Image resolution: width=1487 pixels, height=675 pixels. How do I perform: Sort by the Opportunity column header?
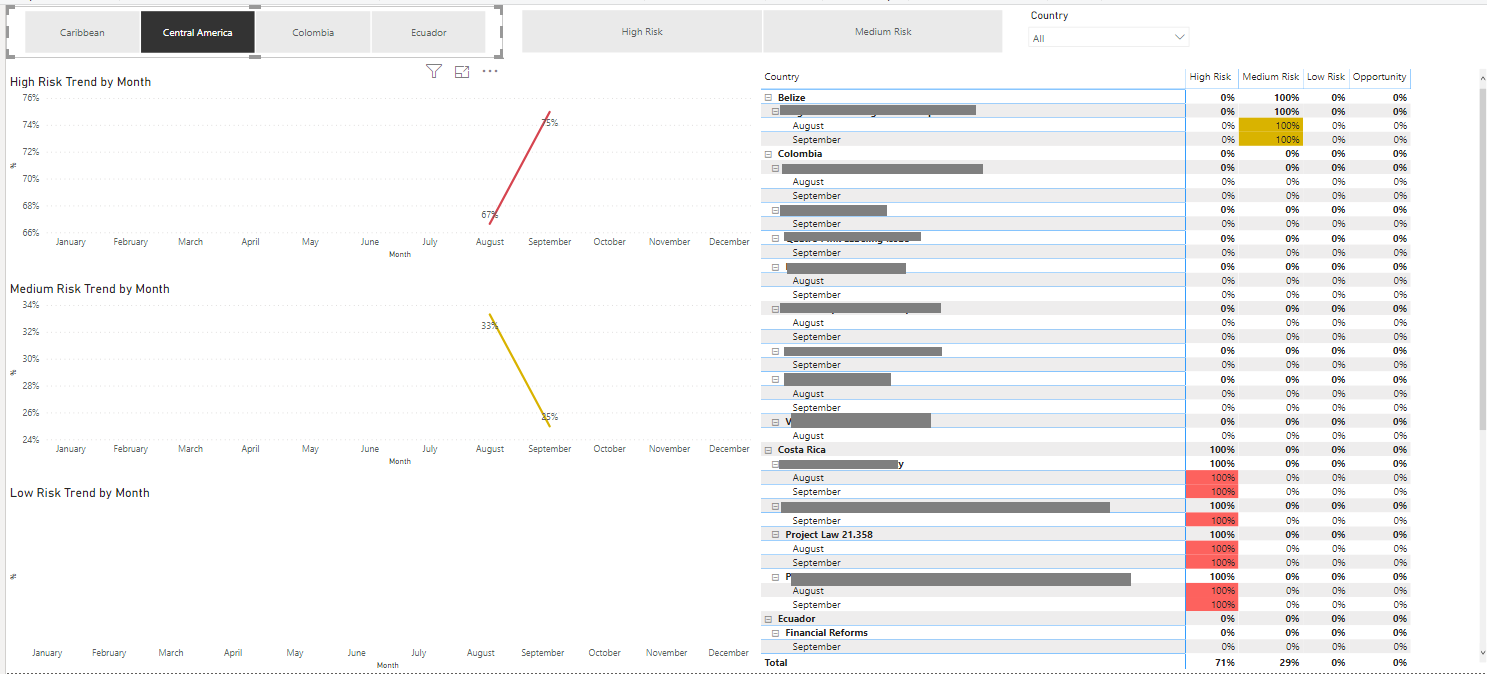pyautogui.click(x=1380, y=77)
